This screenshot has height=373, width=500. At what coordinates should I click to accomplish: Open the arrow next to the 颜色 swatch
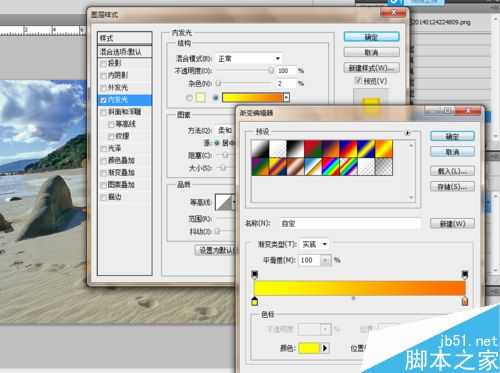325,348
